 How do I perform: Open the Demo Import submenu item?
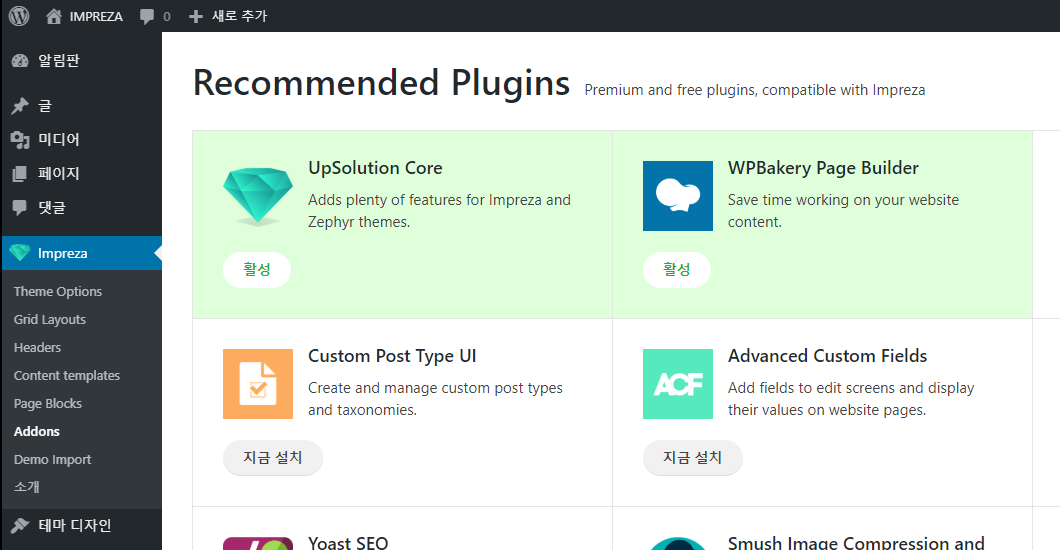(x=52, y=460)
